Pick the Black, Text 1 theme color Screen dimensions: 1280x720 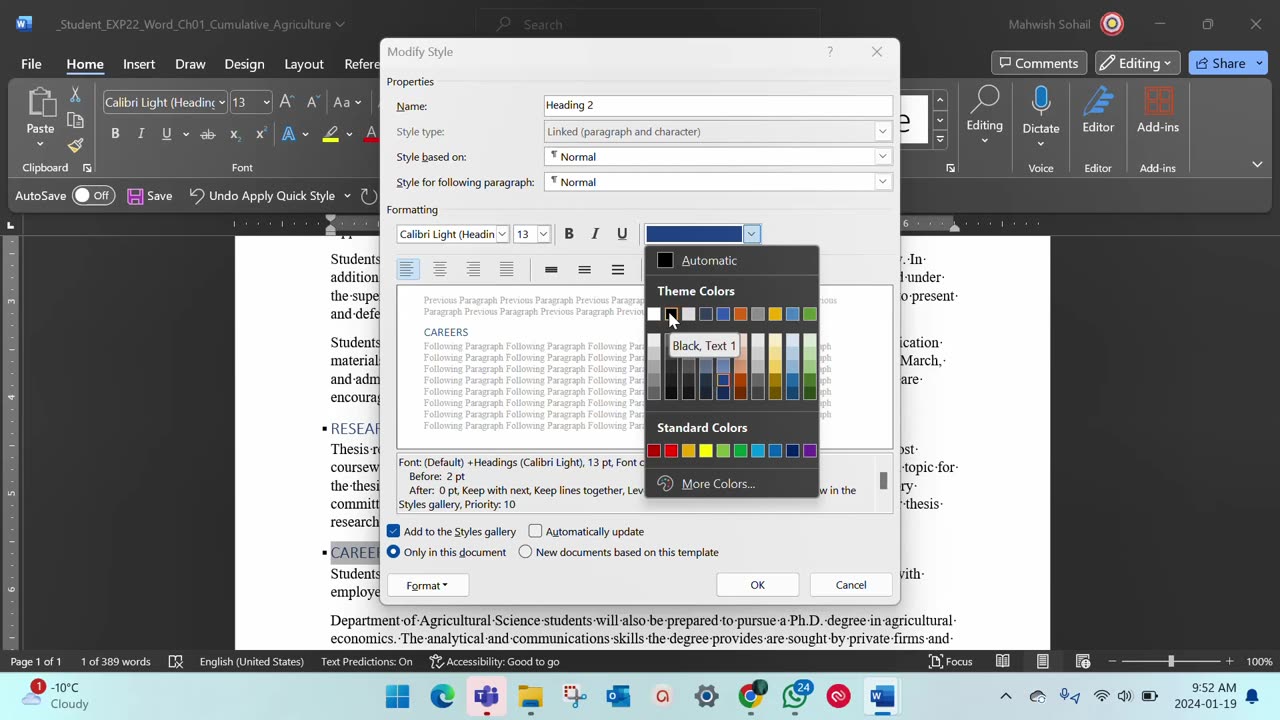(x=671, y=314)
